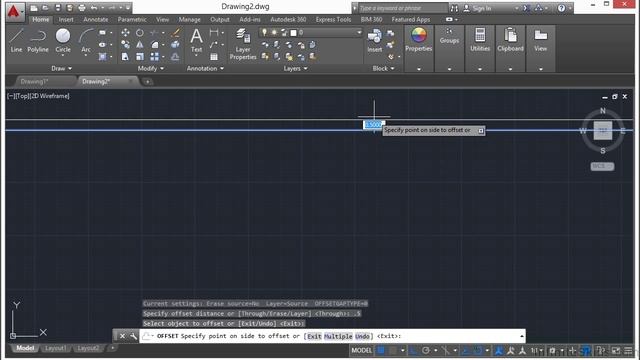Viewport: 640px width, 360px height.
Task: Toggle ortho mode in status bar
Action: pyautogui.click(x=413, y=350)
